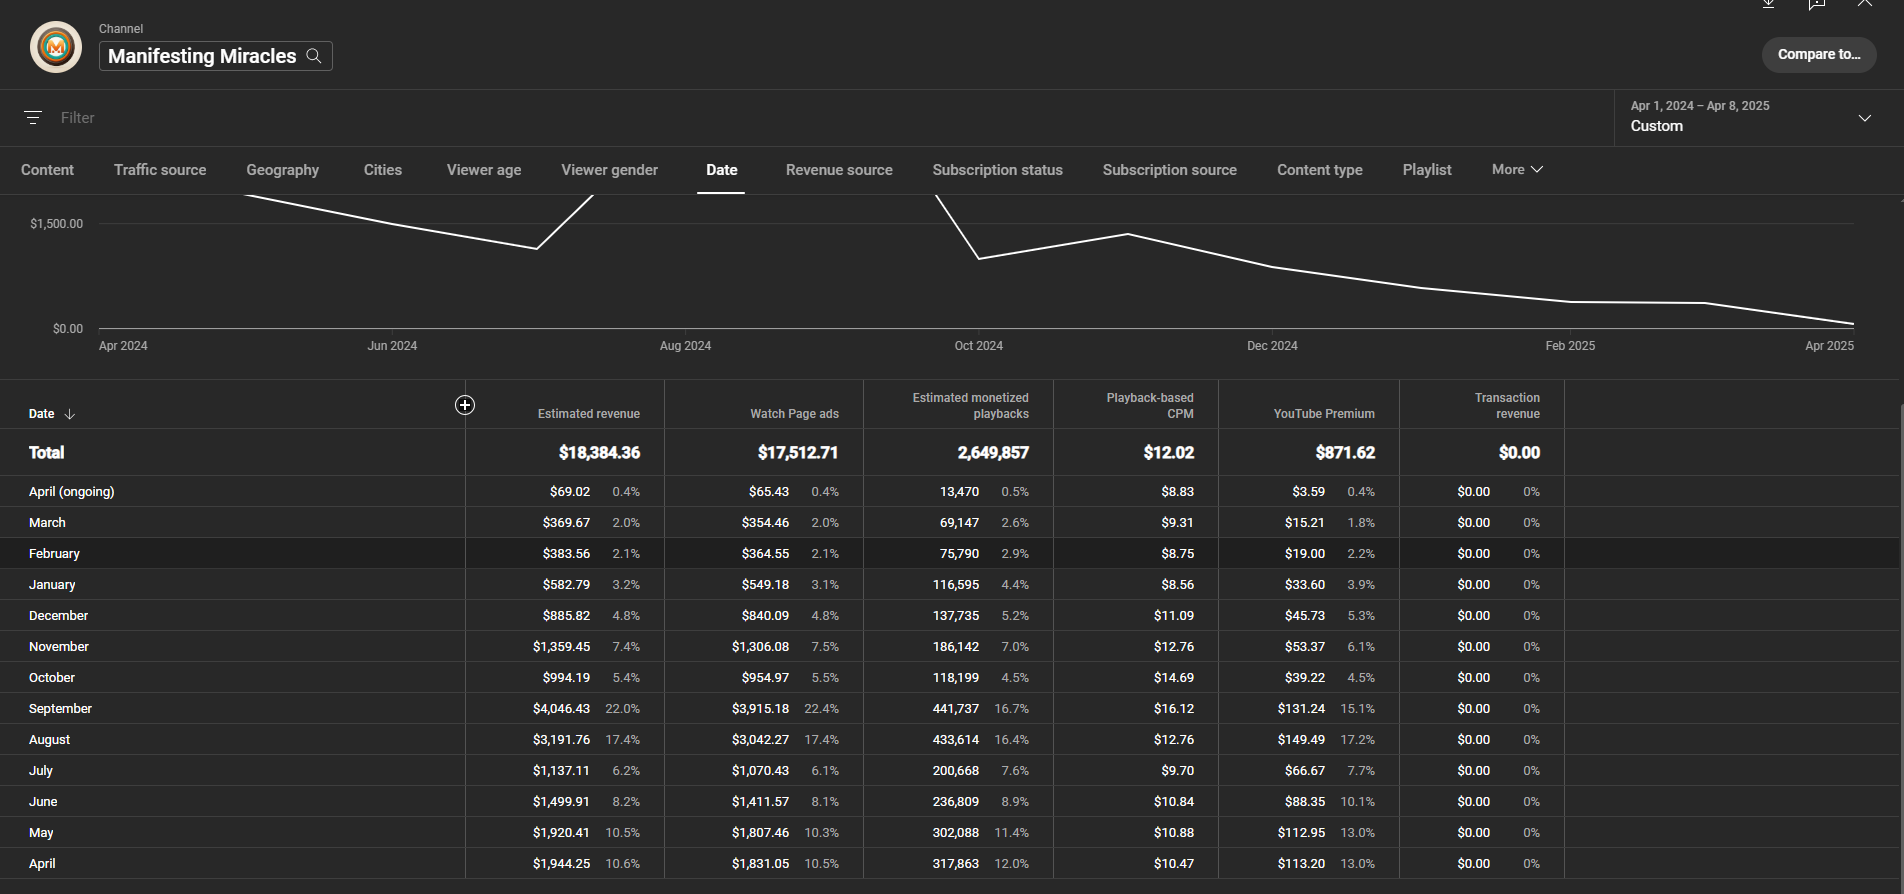This screenshot has width=1904, height=894.
Task: Select the January row label
Action: tap(52, 585)
